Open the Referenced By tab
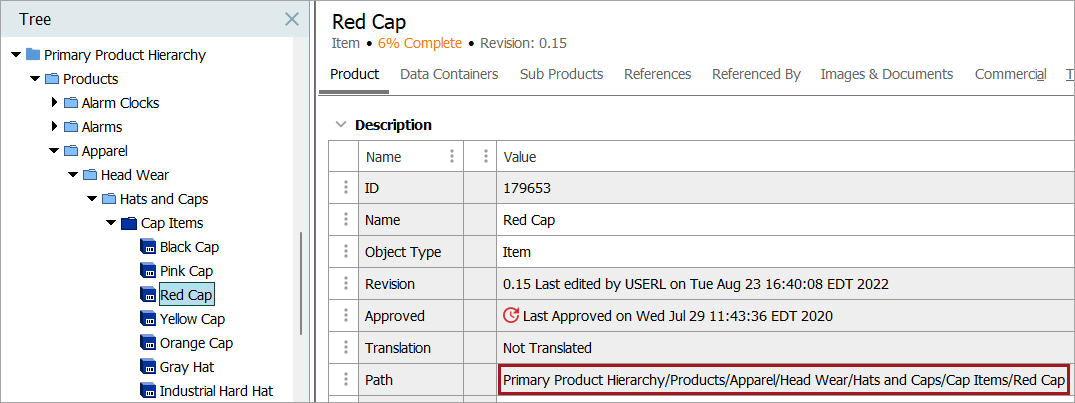 tap(755, 74)
